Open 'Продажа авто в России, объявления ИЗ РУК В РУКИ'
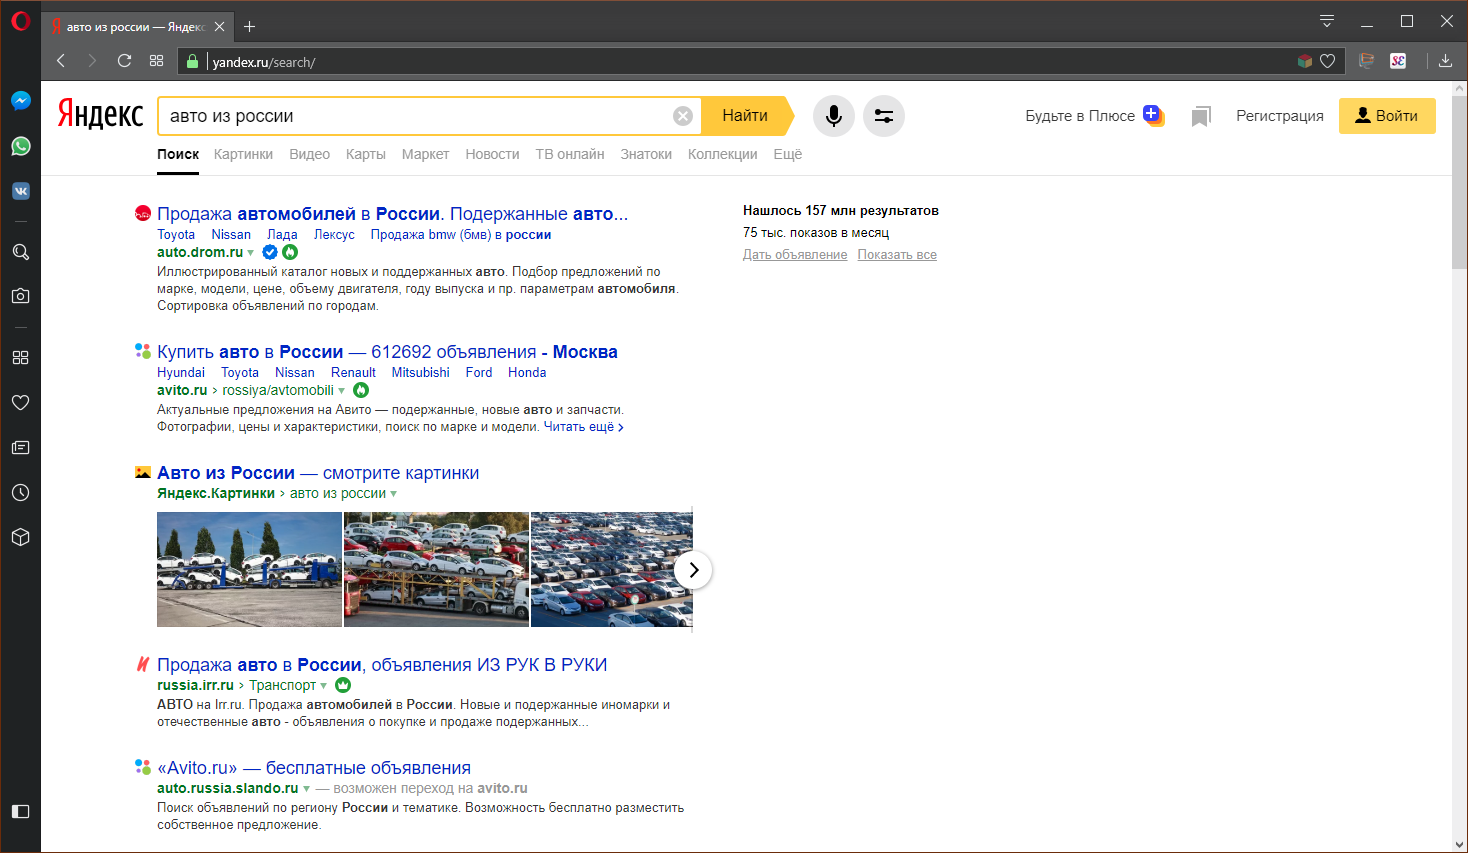The image size is (1468, 853). [x=382, y=665]
